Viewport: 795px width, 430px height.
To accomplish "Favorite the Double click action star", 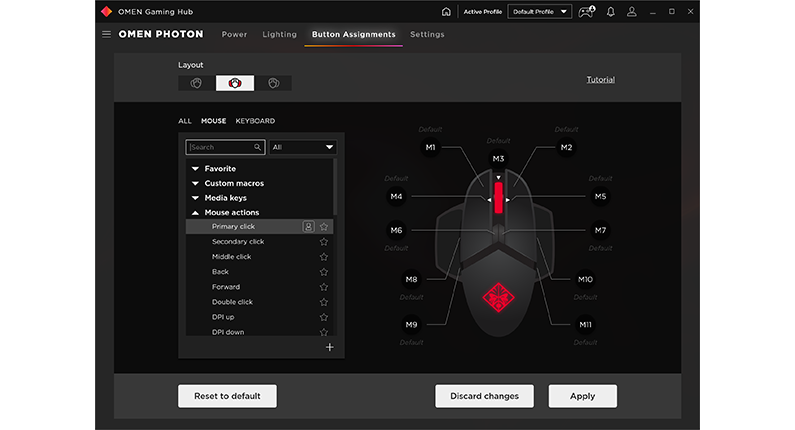I will pos(324,302).
